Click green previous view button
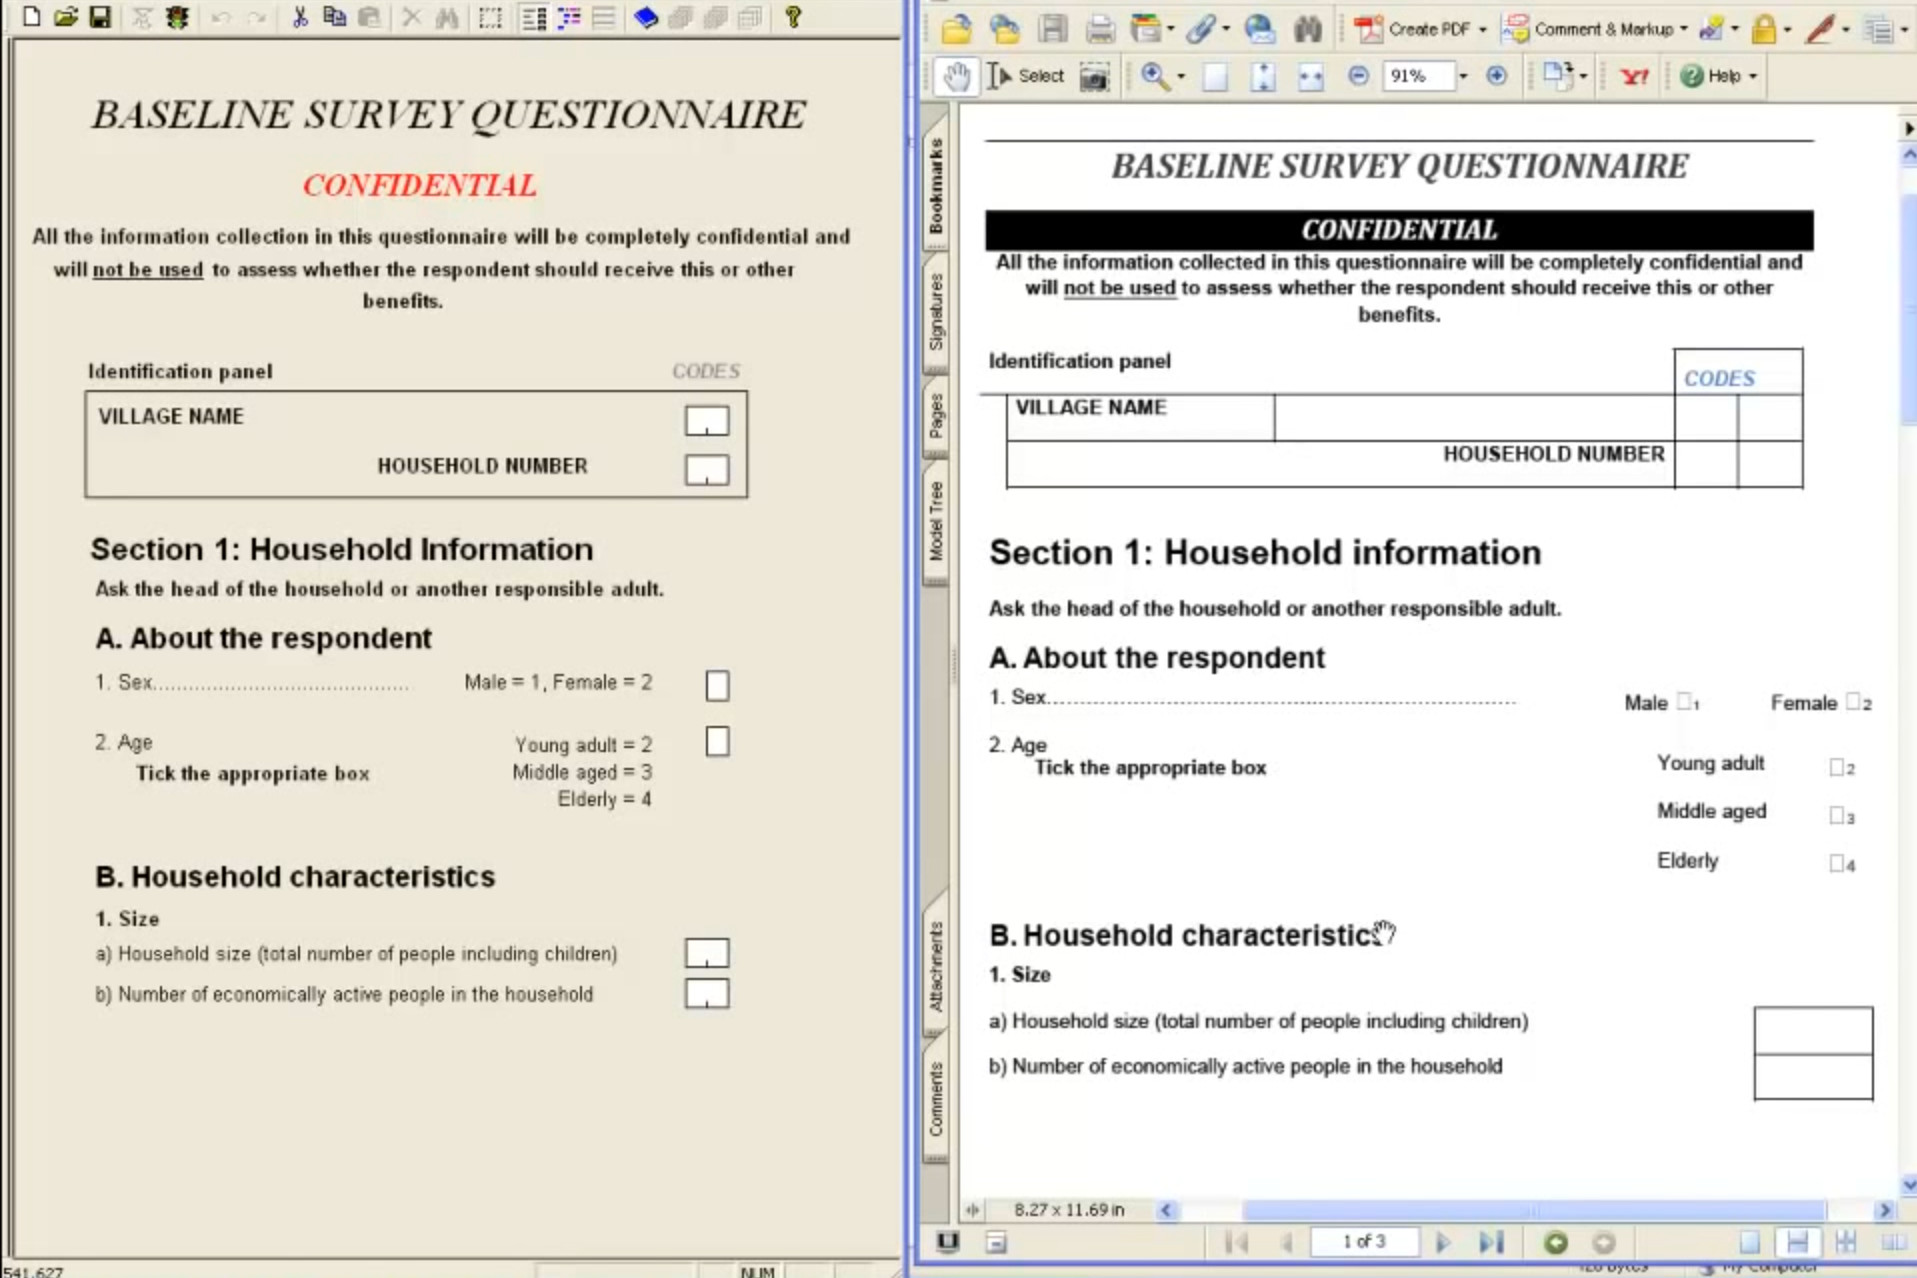The width and height of the screenshot is (1917, 1278). 1555,1242
